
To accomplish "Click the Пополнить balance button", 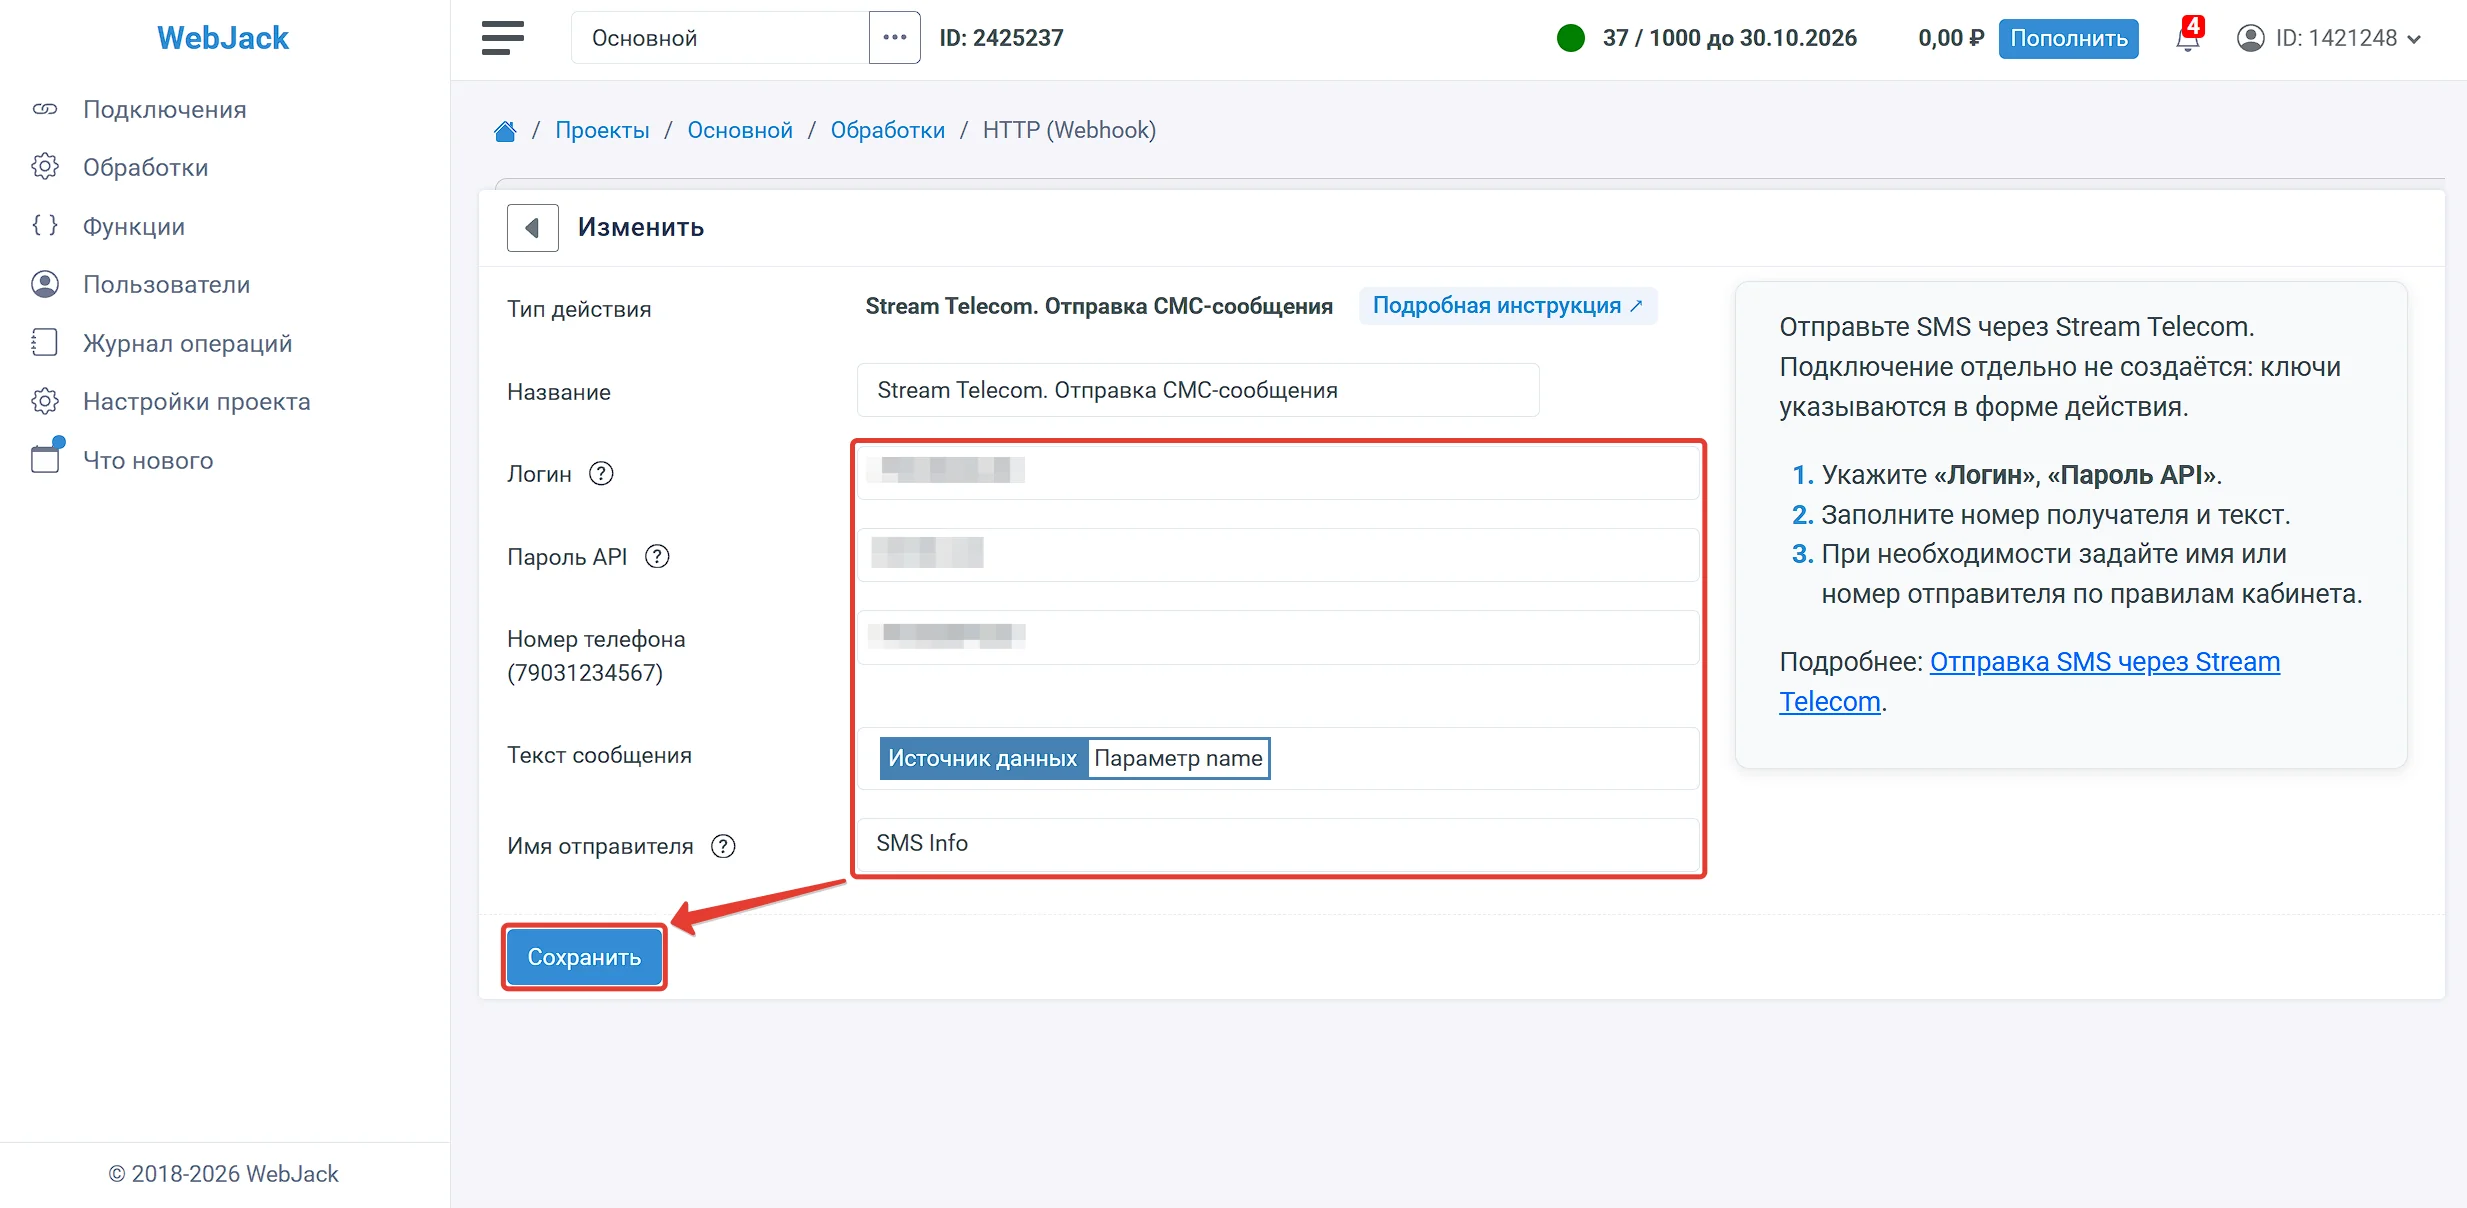I will 2068,38.
